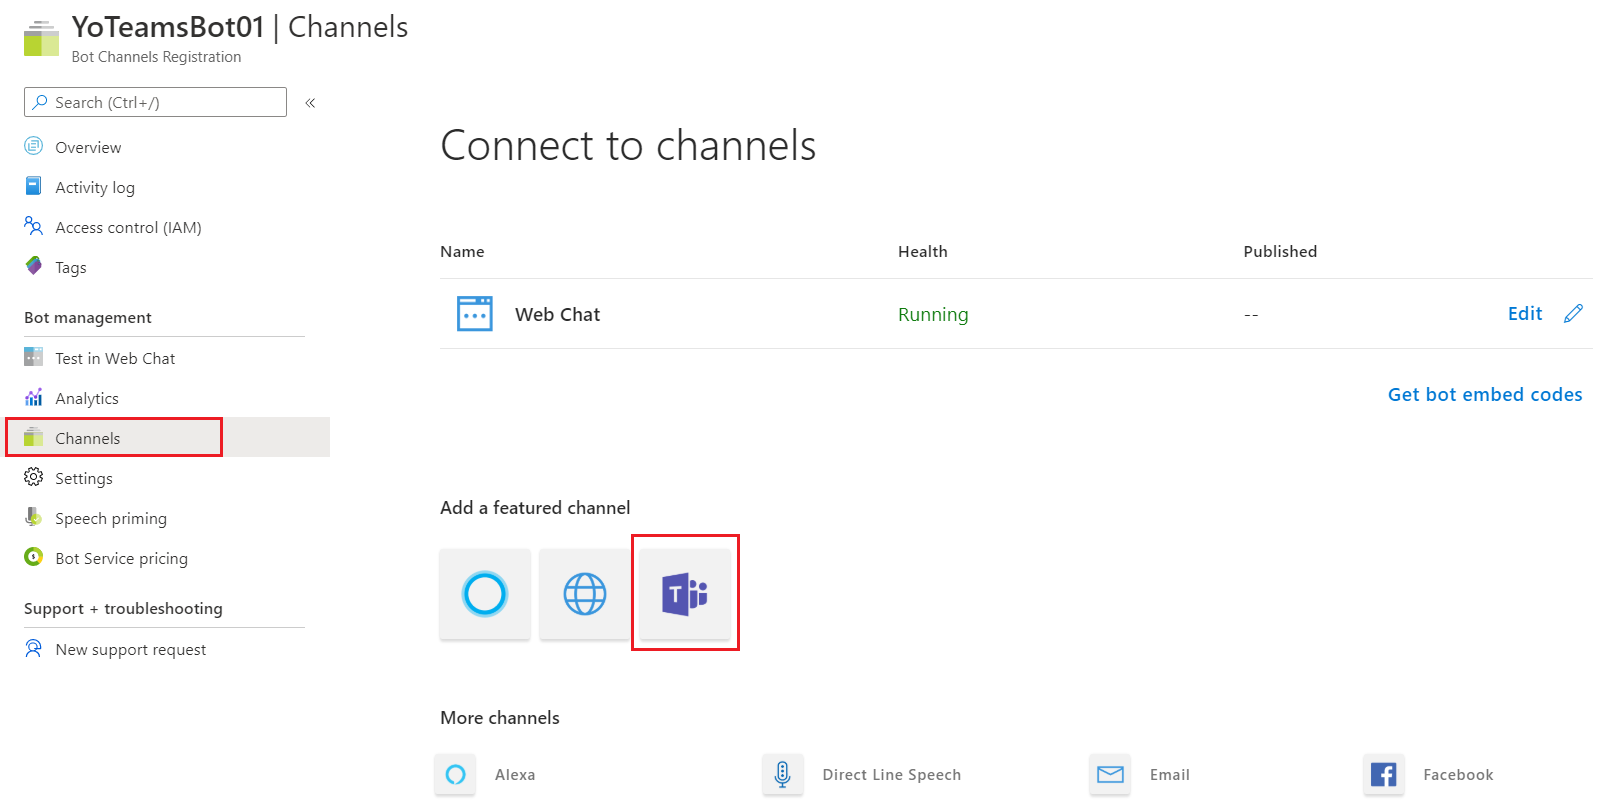
Task: Collapse the left sidebar with double chevron
Action: coord(310,103)
